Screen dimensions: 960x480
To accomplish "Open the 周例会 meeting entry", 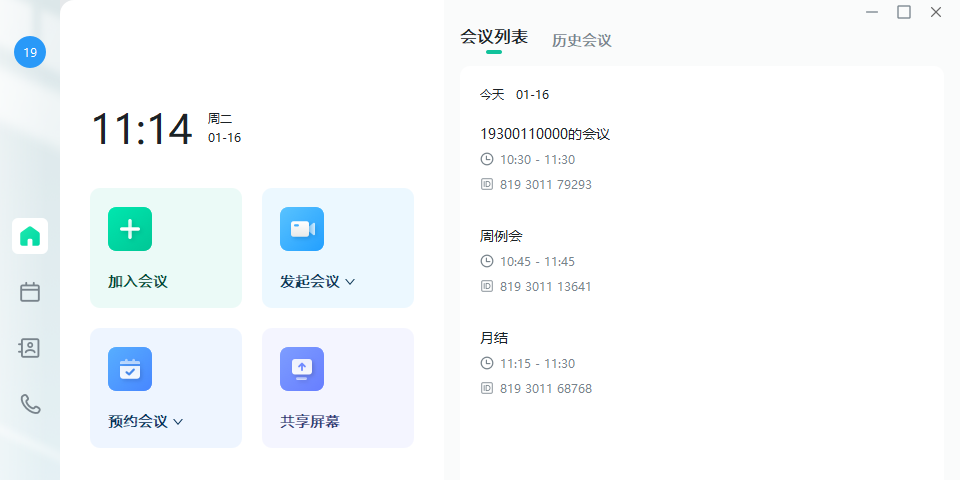I will pyautogui.click(x=501, y=236).
